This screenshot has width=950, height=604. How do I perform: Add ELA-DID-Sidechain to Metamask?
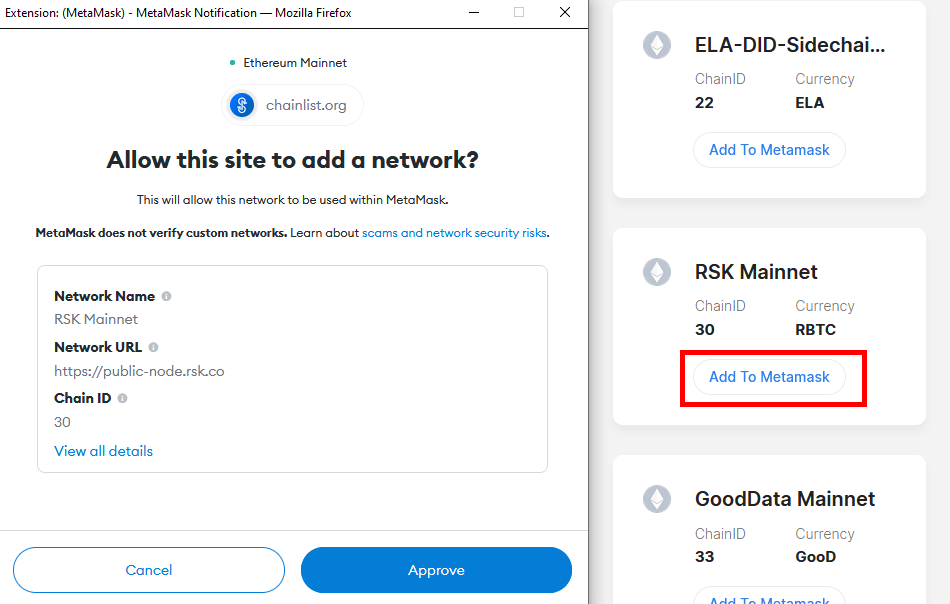[769, 149]
